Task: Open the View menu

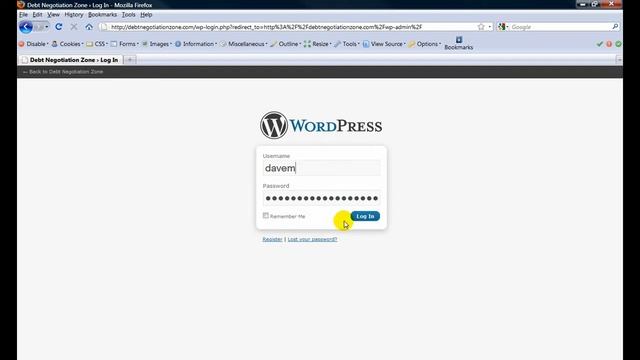Action: [53, 15]
